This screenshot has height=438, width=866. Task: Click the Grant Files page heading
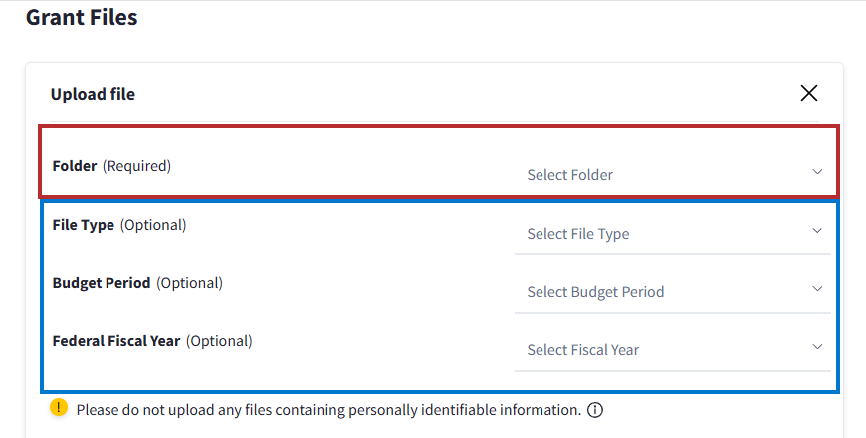pos(81,17)
